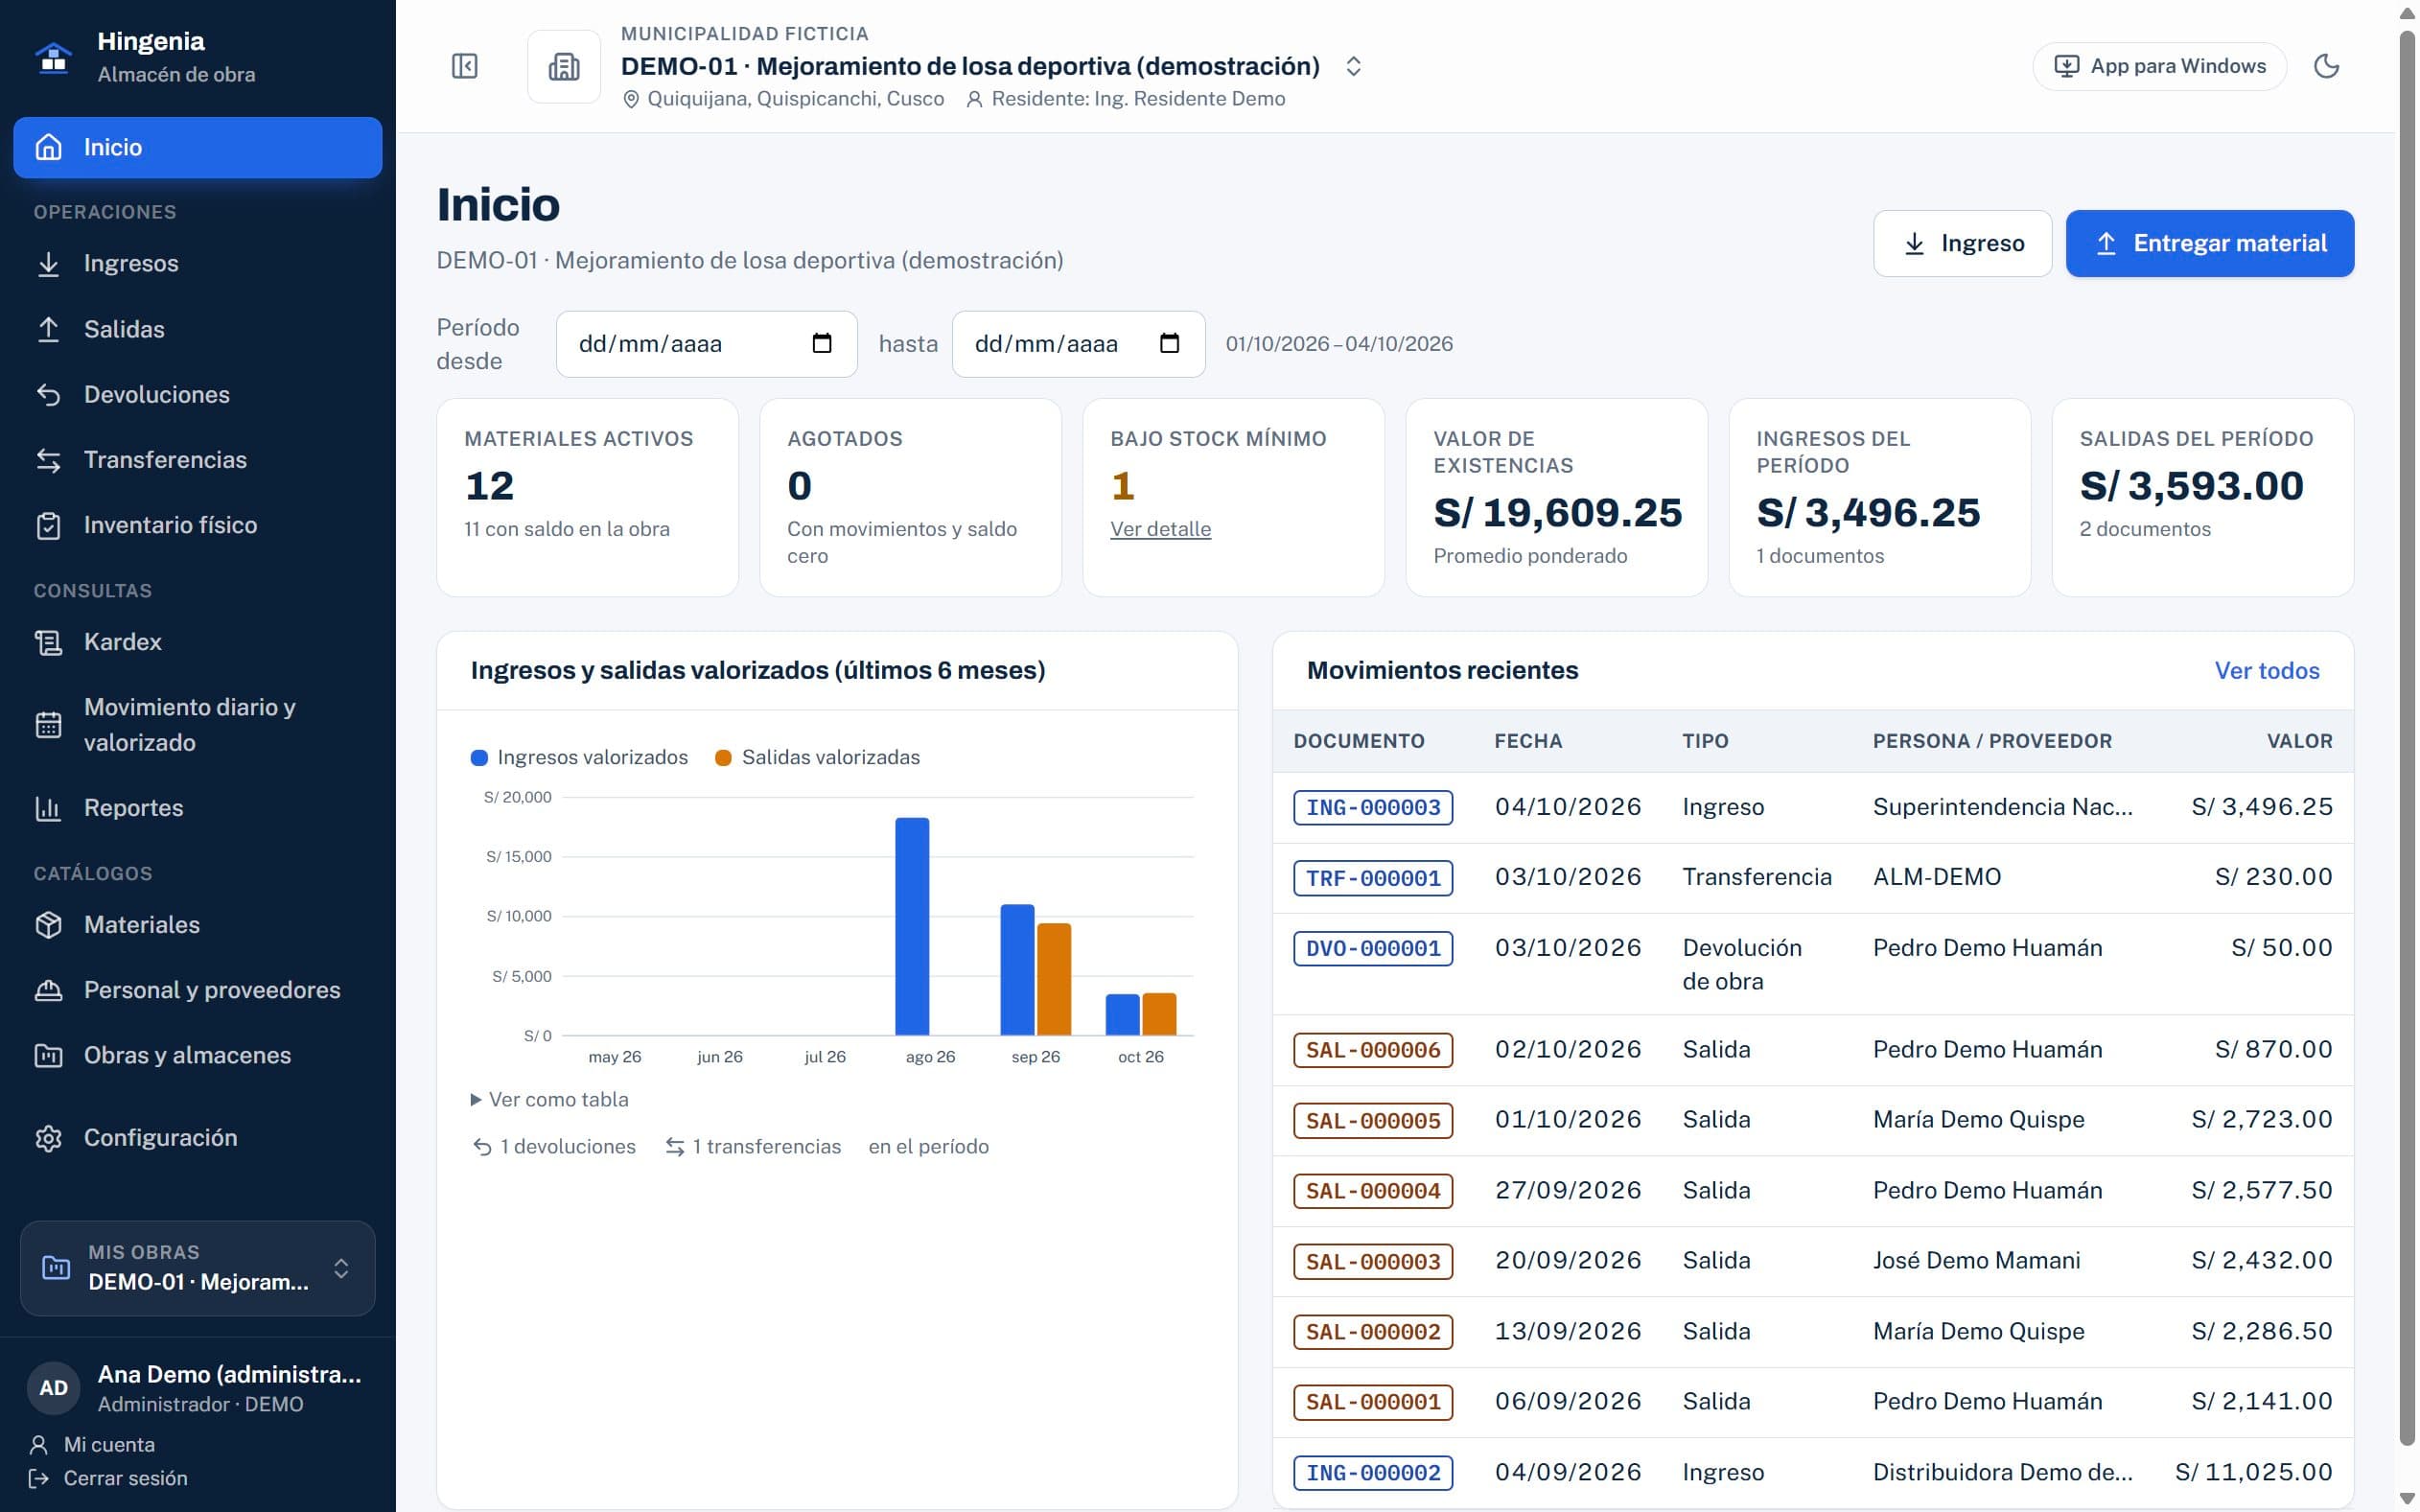The height and width of the screenshot is (1512, 2420).
Task: Click App para Windows button
Action: pyautogui.click(x=2159, y=66)
